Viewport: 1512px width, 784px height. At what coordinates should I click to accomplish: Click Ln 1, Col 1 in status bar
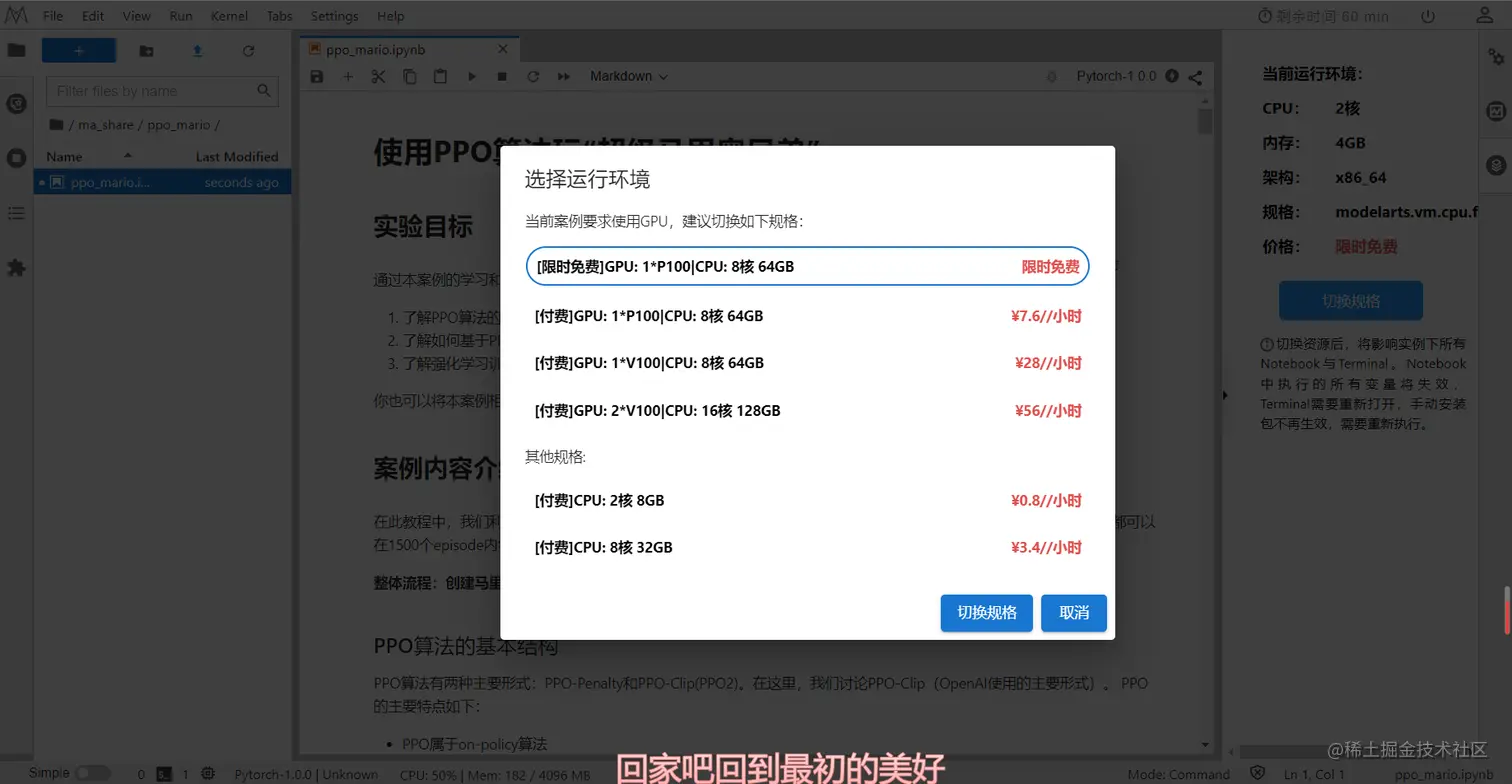point(1314,774)
